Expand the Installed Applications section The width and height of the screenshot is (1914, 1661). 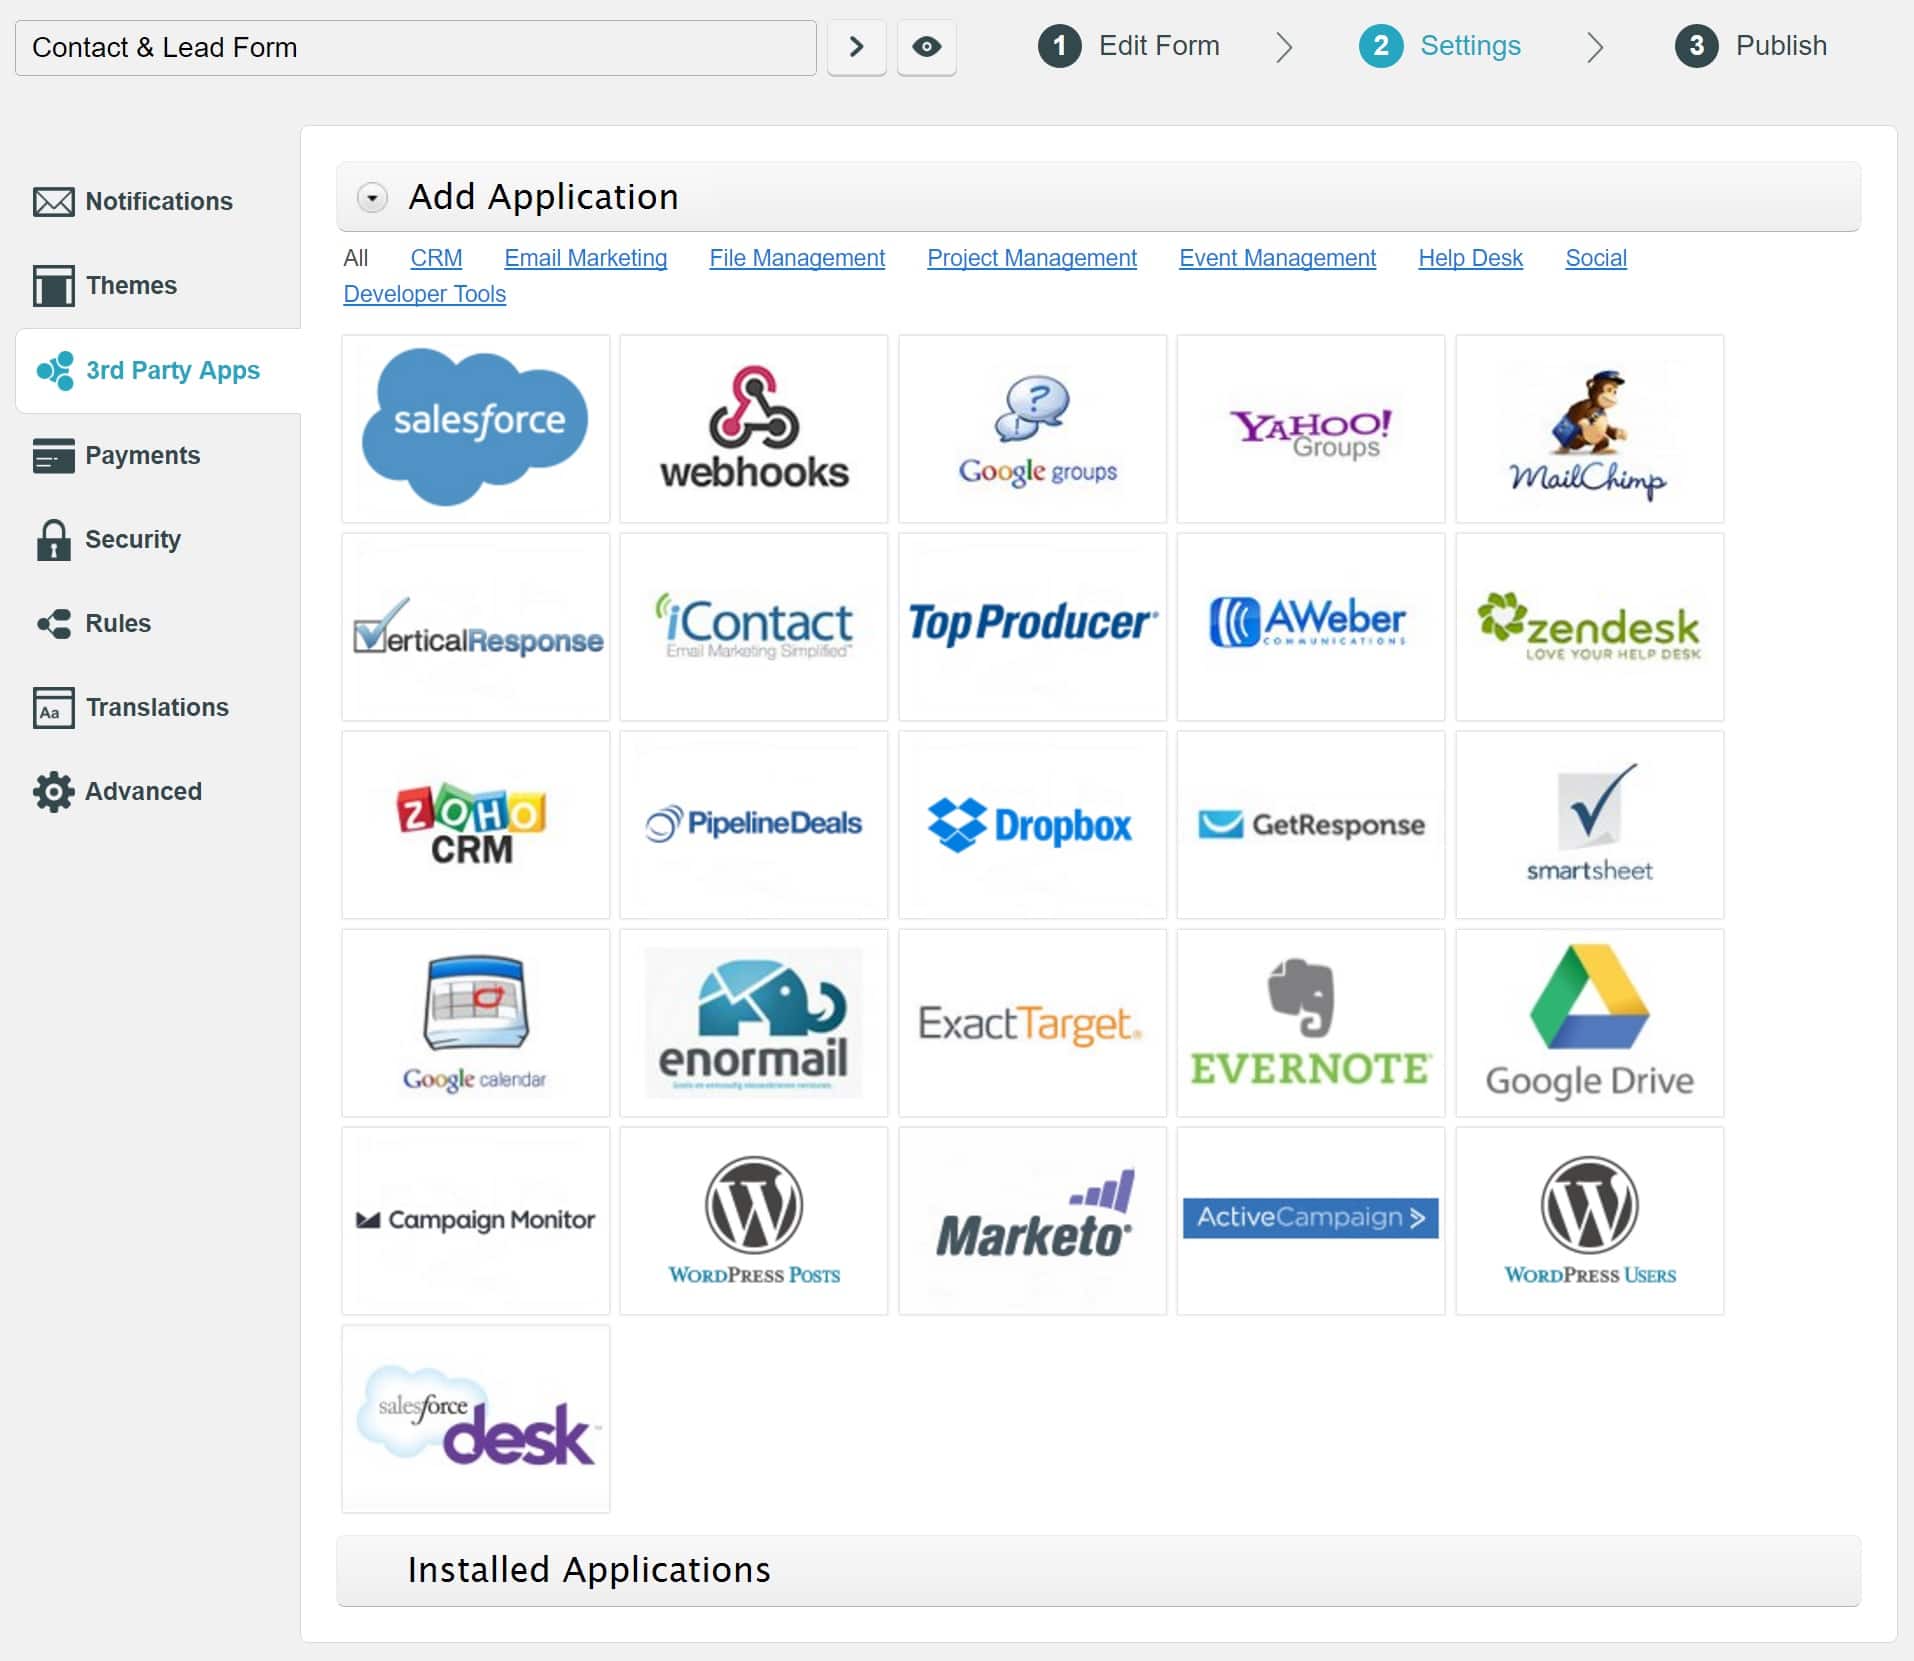click(1098, 1570)
